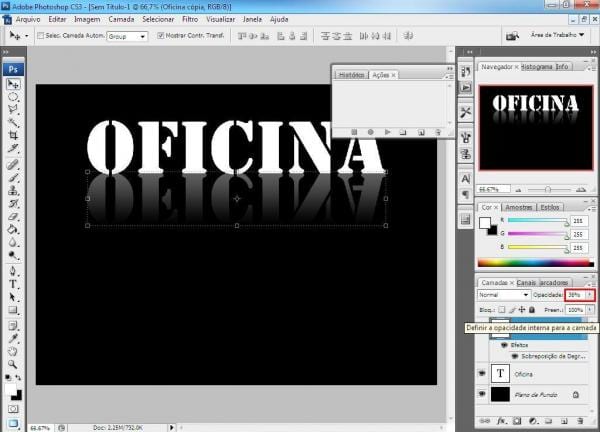Select the Crop tool
The width and height of the screenshot is (600, 432).
(13, 135)
